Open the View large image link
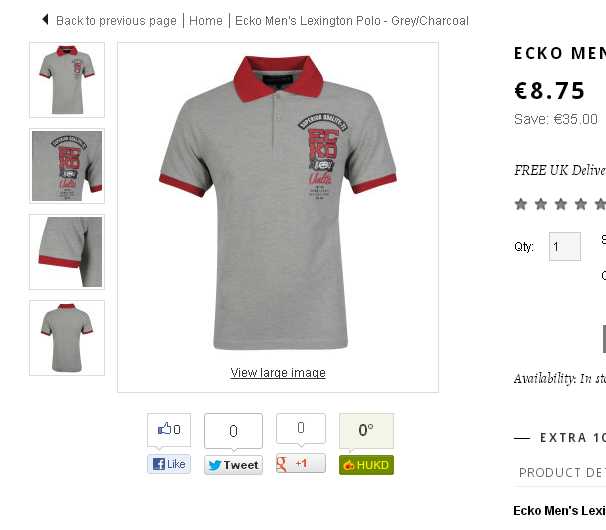This screenshot has height=530, width=606. [278, 373]
